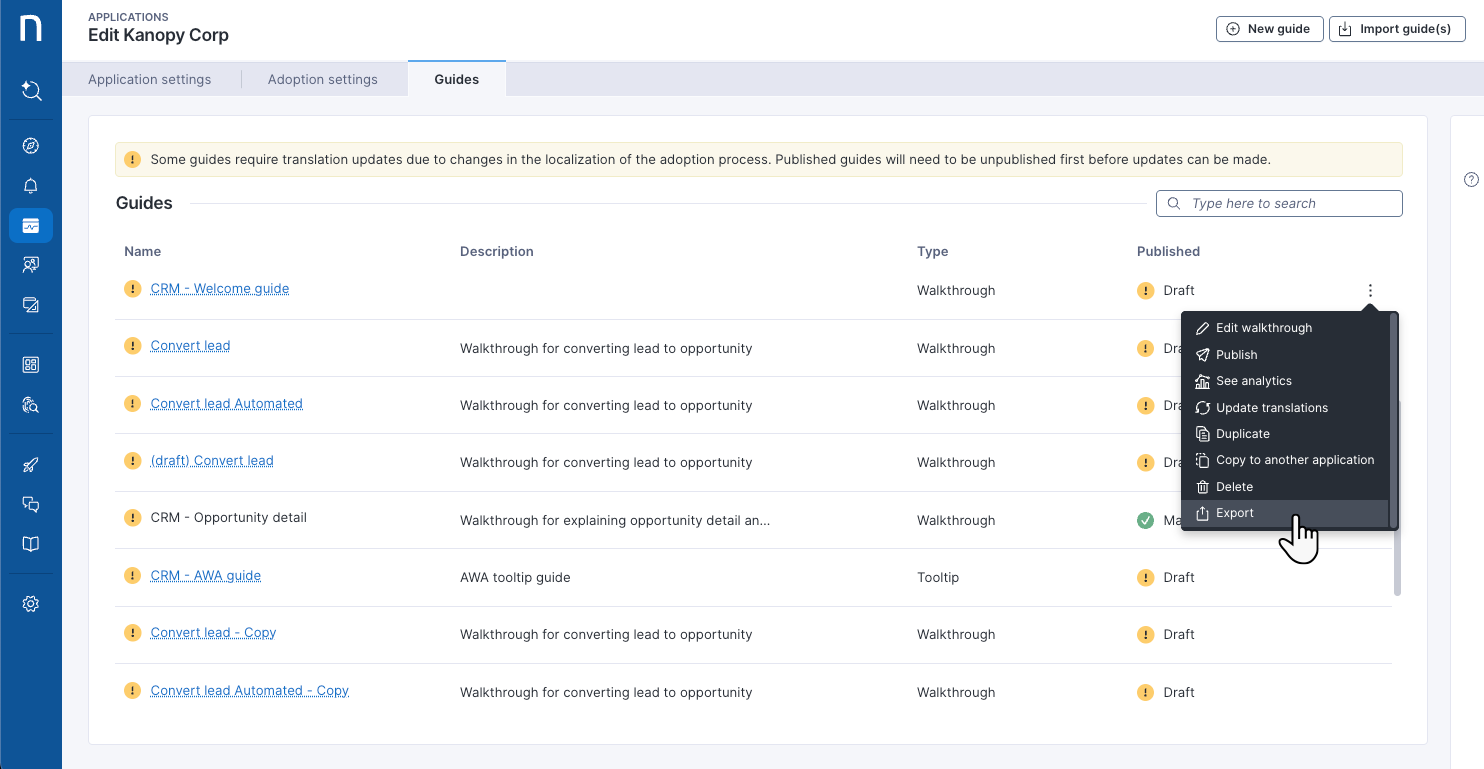Open the three-dot actions menu for CRM - Welcome guide

click(x=1370, y=290)
